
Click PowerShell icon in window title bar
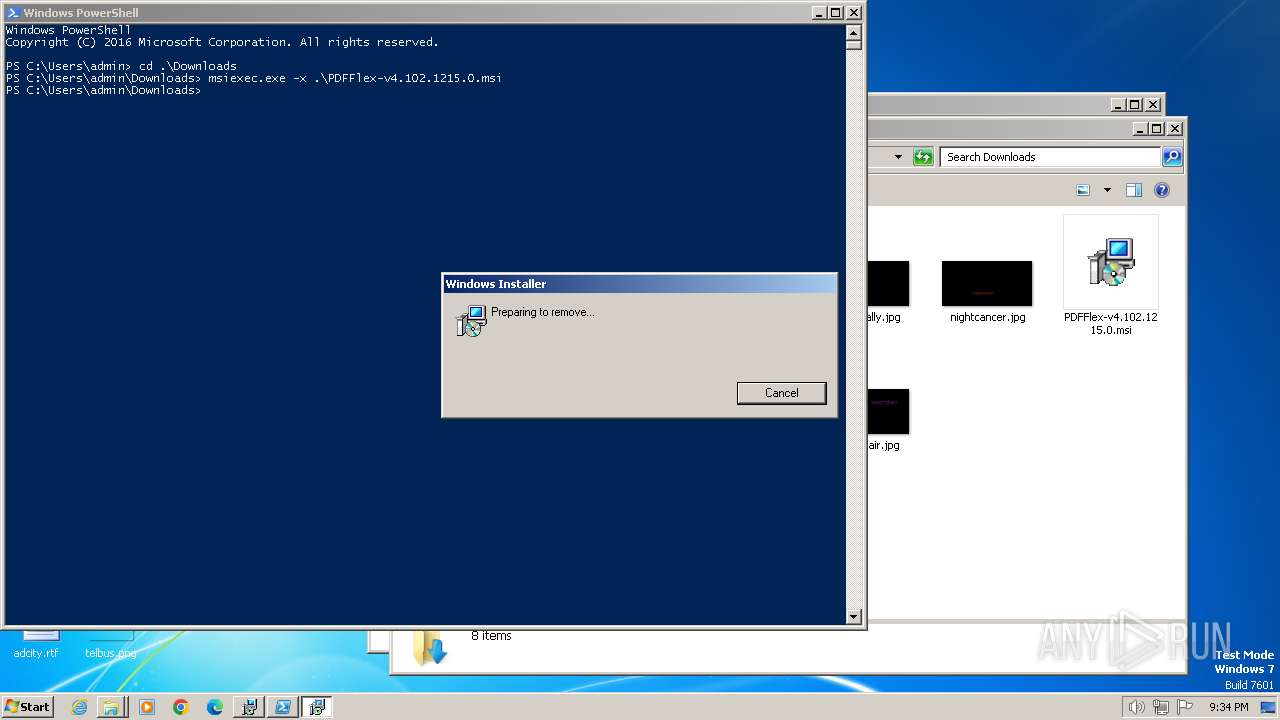pyautogui.click(x=13, y=13)
